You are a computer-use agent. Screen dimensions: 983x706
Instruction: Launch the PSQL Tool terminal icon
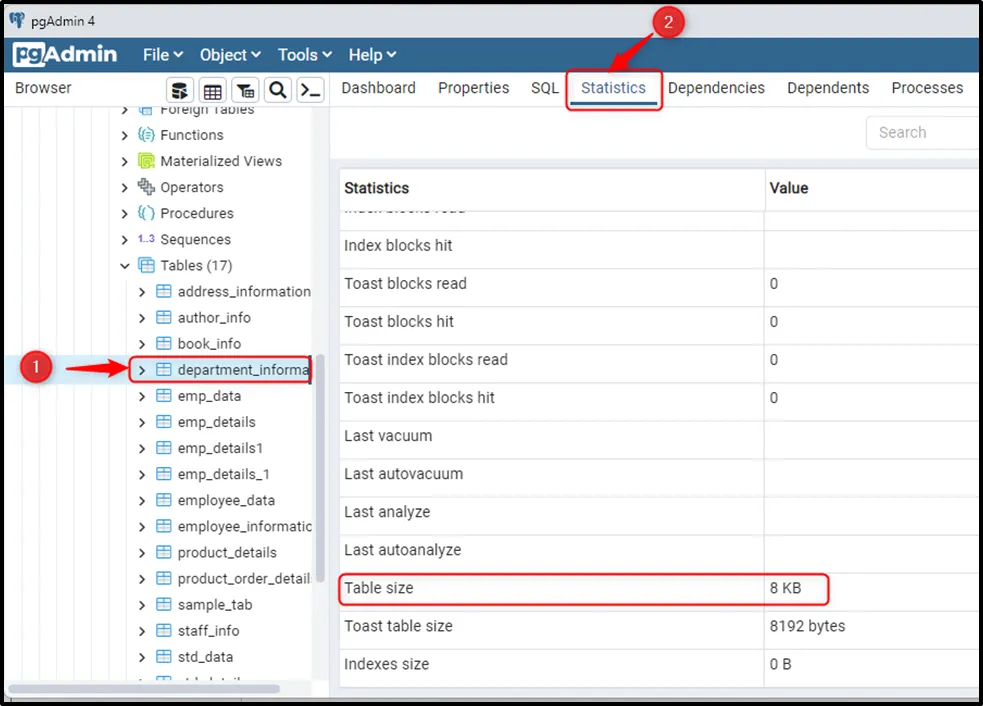[311, 90]
